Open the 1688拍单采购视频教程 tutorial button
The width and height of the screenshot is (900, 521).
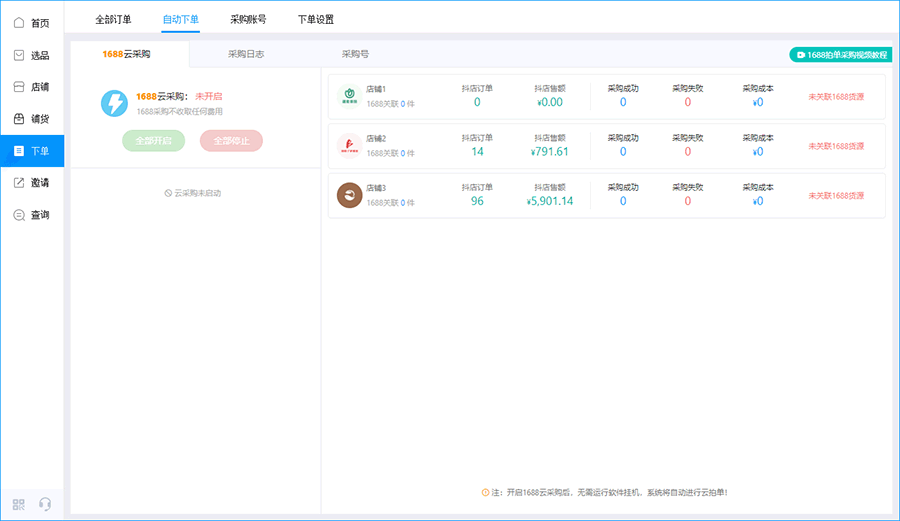(x=840, y=55)
